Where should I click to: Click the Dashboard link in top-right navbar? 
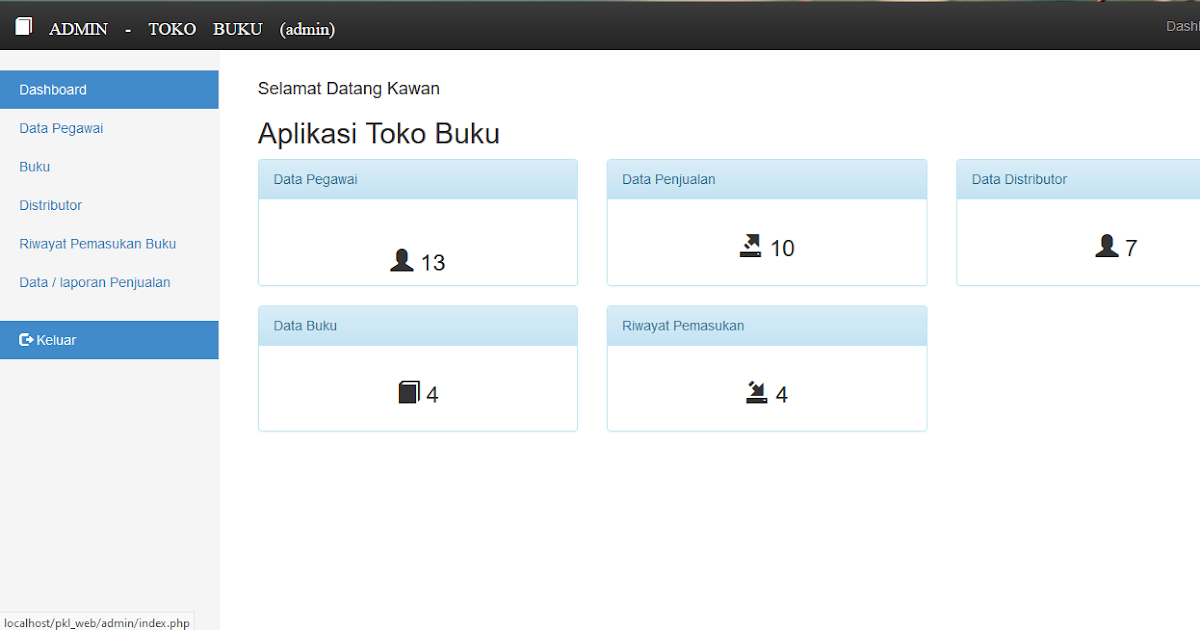(x=1184, y=26)
